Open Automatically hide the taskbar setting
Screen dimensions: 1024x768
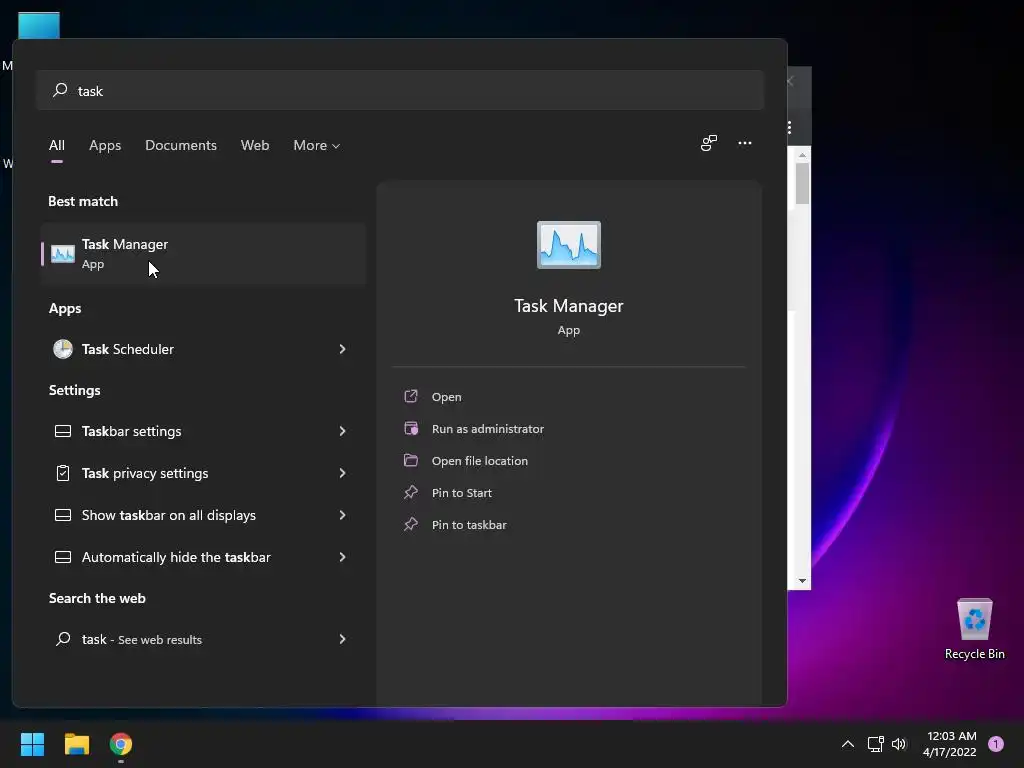tap(203, 557)
